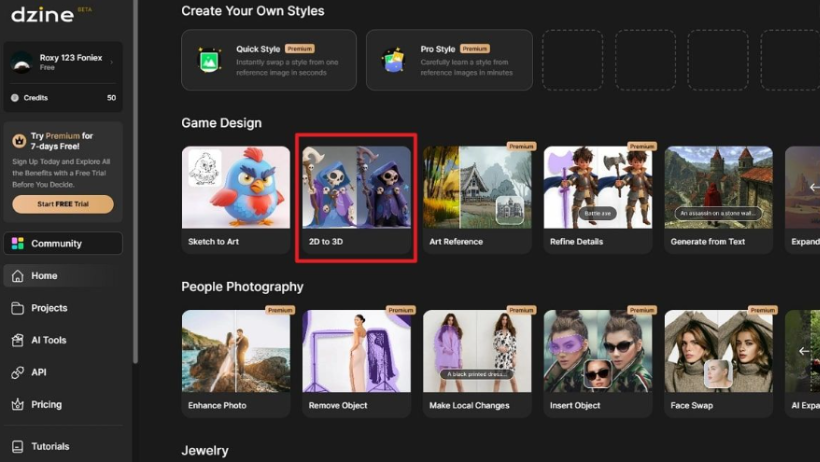This screenshot has width=820, height=462.
Task: Open the Generate from Text tool
Action: click(719, 200)
